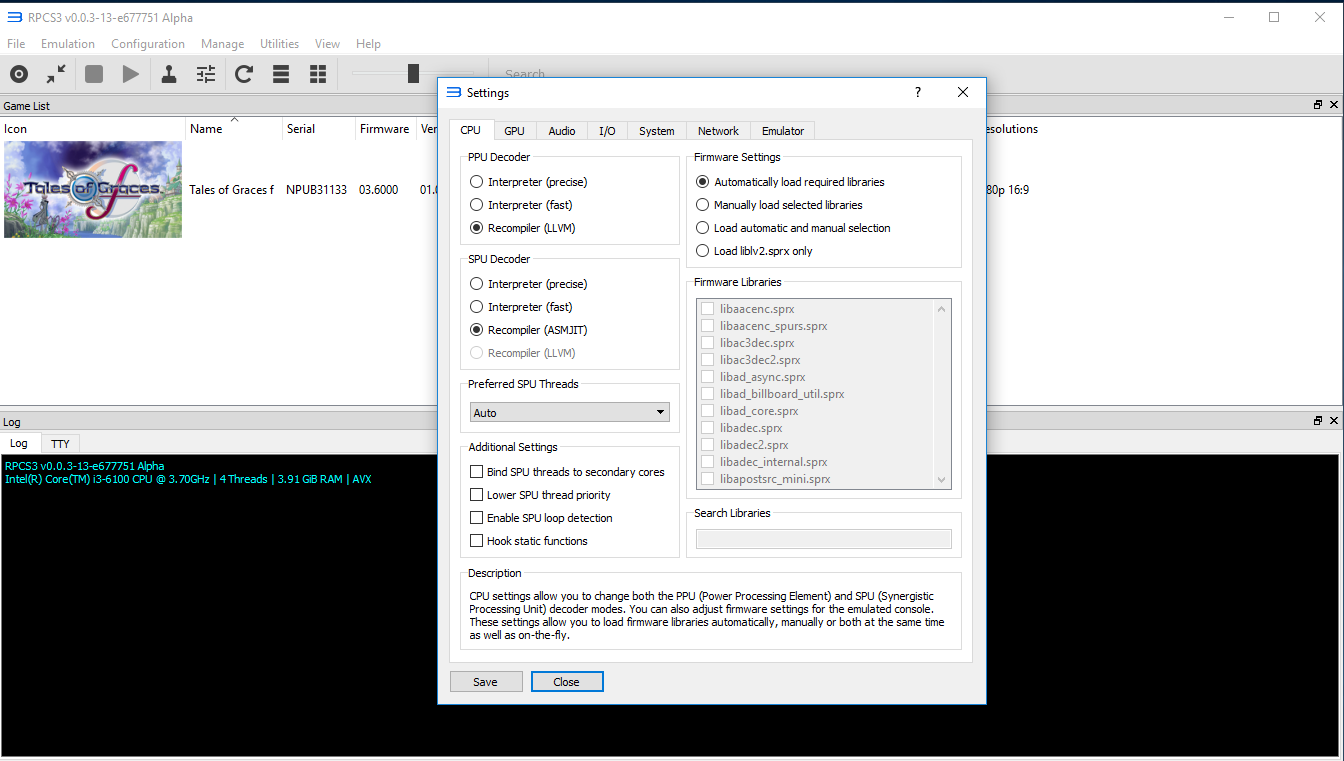Click the Play/start emulation toolbar icon
The image size is (1344, 761).
(x=131, y=74)
